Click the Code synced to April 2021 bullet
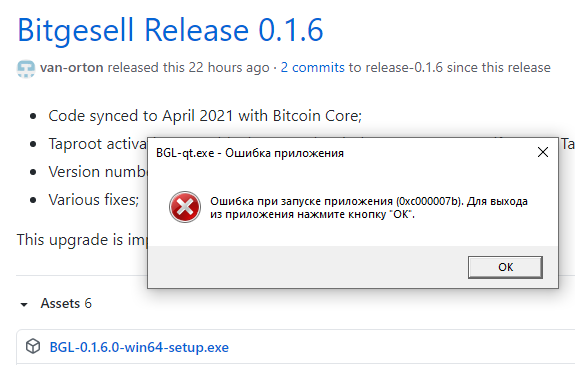Screen dimensions: 575x365 [205, 116]
